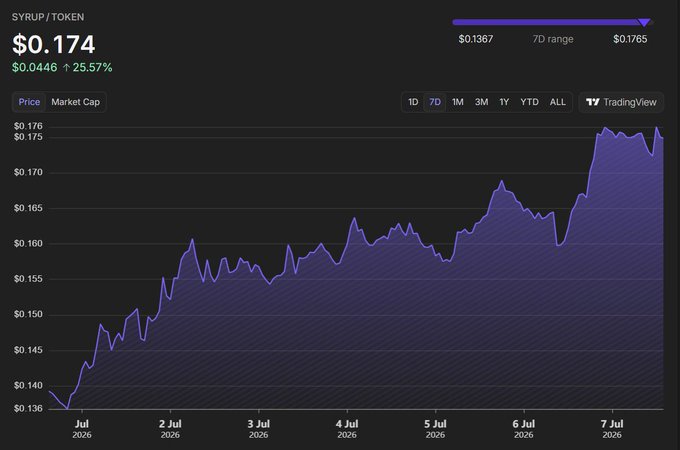This screenshot has width=680, height=450.
Task: Click the $0.136 y-axis label
Action: tap(28, 408)
